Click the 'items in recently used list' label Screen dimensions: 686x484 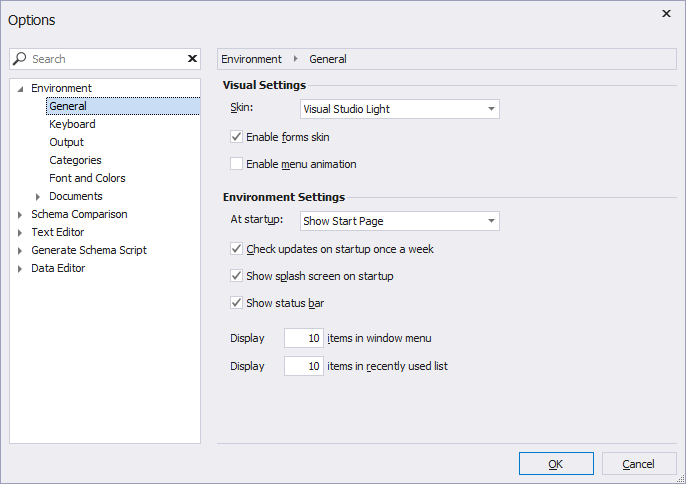(x=387, y=366)
